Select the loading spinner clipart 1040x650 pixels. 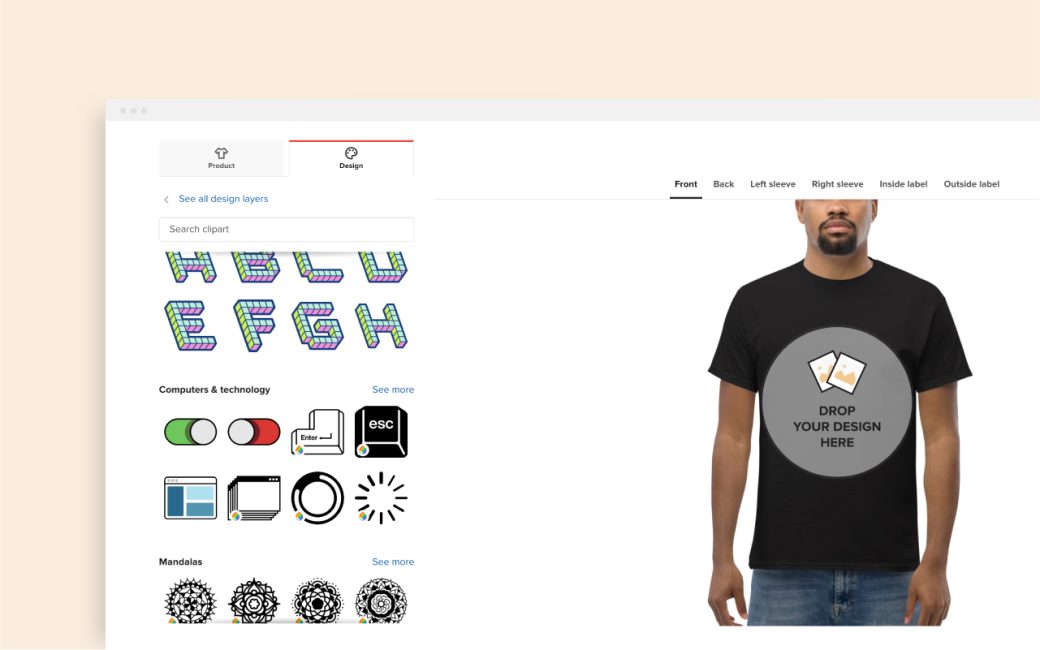(381, 498)
